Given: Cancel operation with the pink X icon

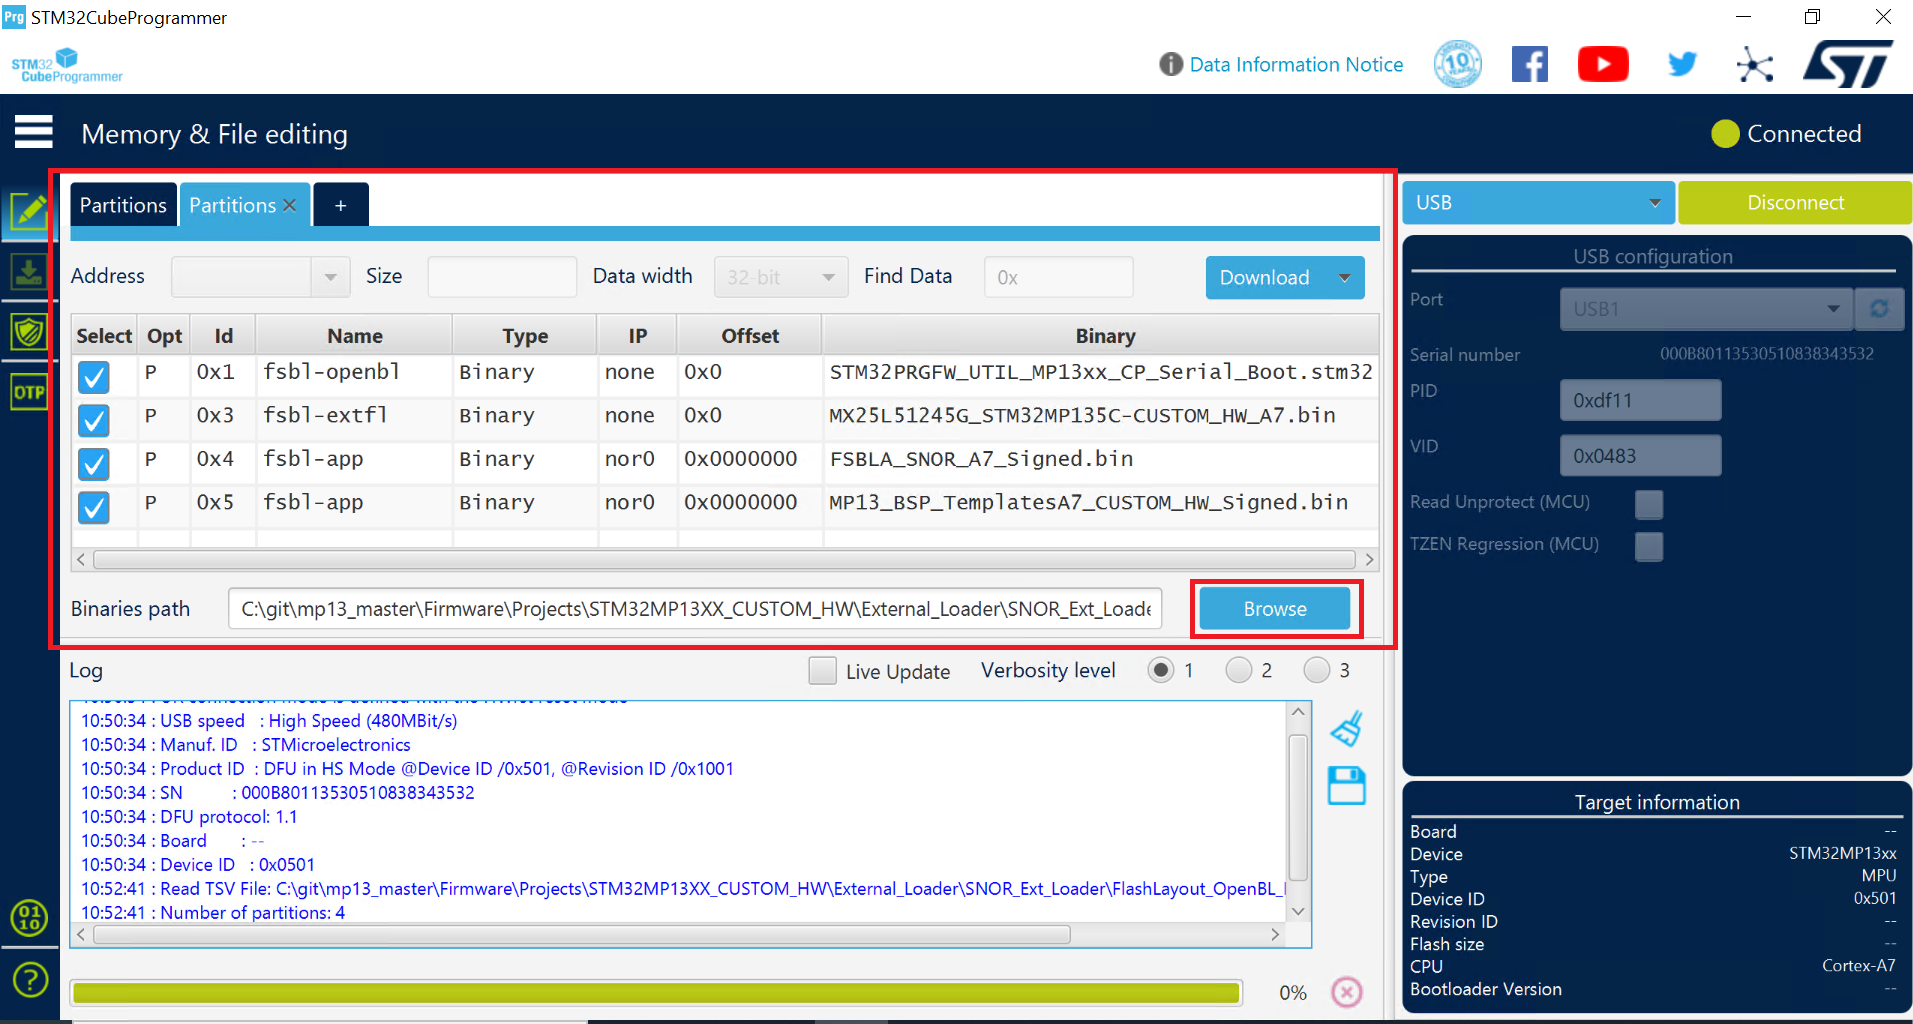Looking at the screenshot, I should [1347, 992].
